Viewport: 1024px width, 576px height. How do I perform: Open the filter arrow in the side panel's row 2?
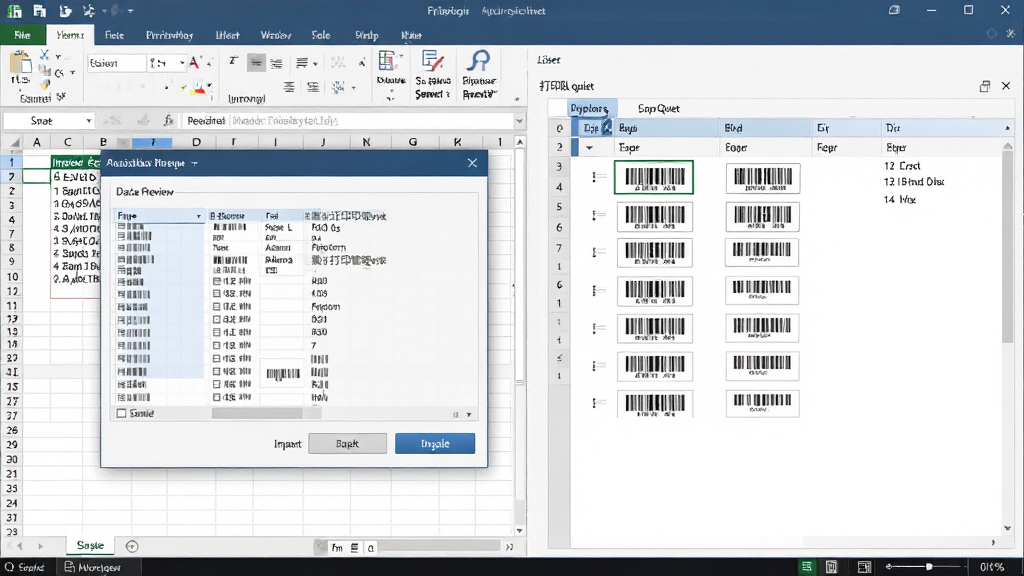589,148
